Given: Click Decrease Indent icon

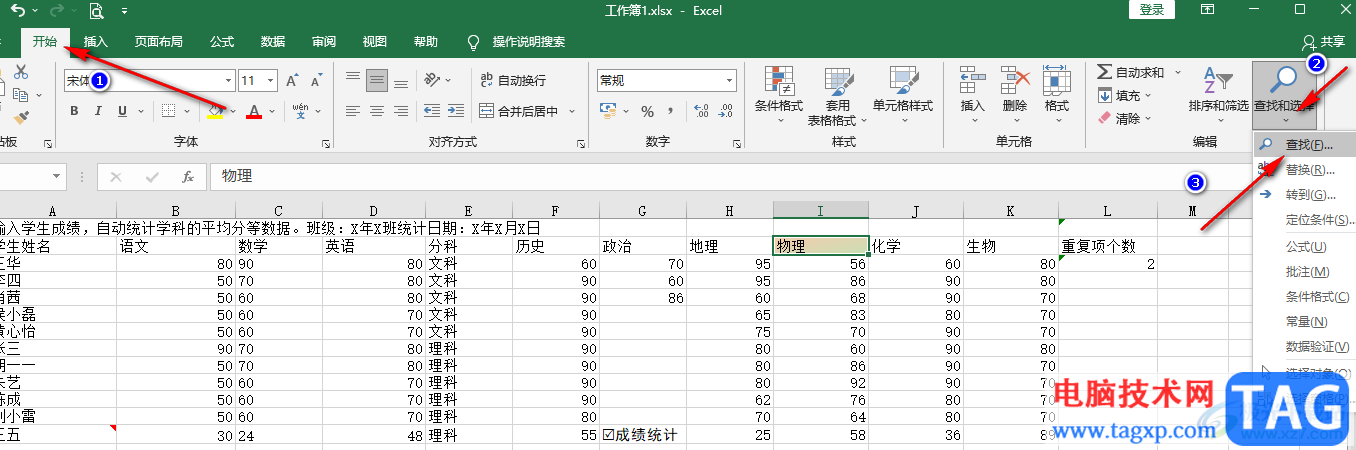Looking at the screenshot, I should point(431,111).
